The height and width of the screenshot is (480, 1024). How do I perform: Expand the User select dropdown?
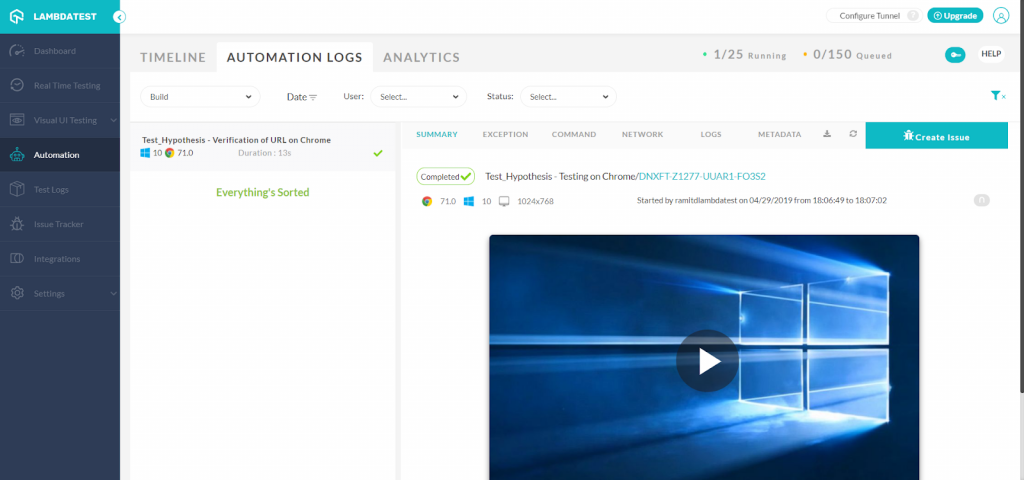pyautogui.click(x=419, y=97)
